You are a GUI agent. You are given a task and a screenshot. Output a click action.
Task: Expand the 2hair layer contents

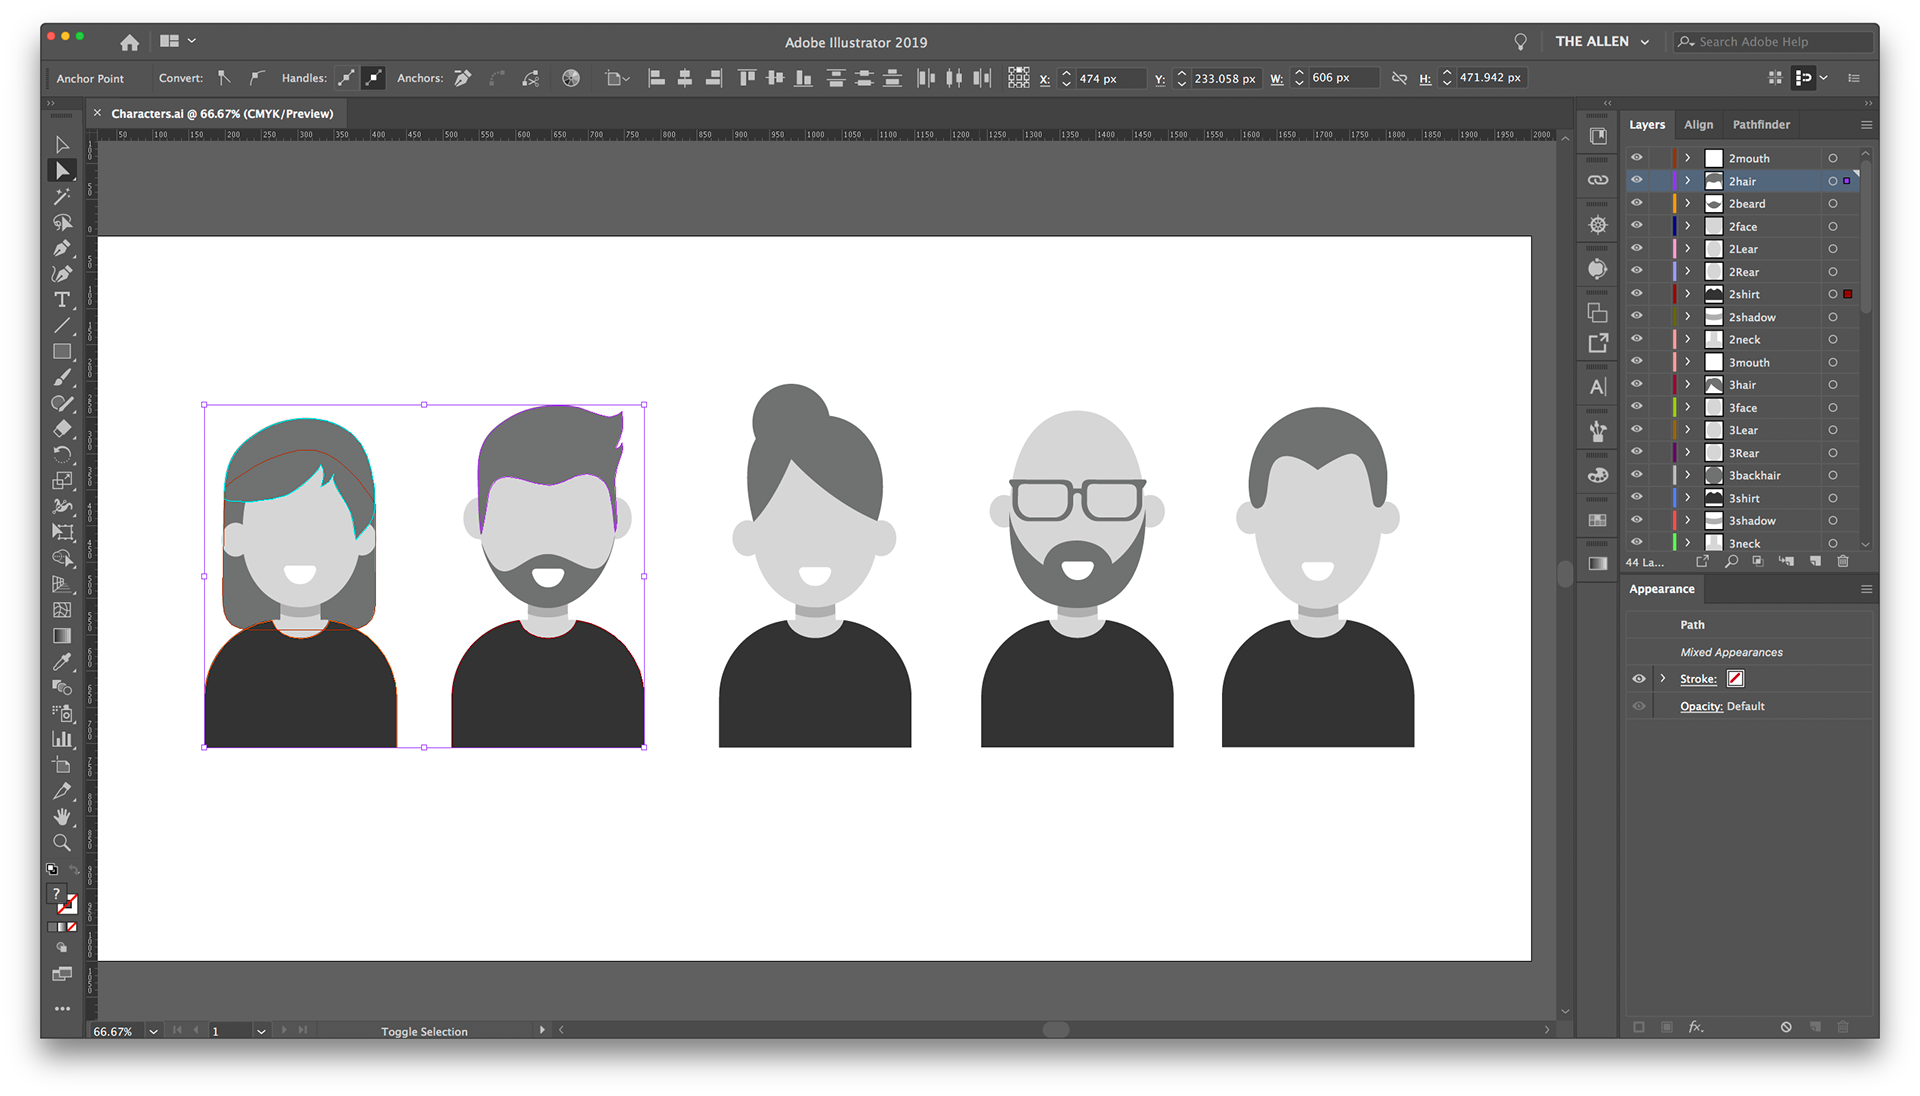pyautogui.click(x=1688, y=181)
